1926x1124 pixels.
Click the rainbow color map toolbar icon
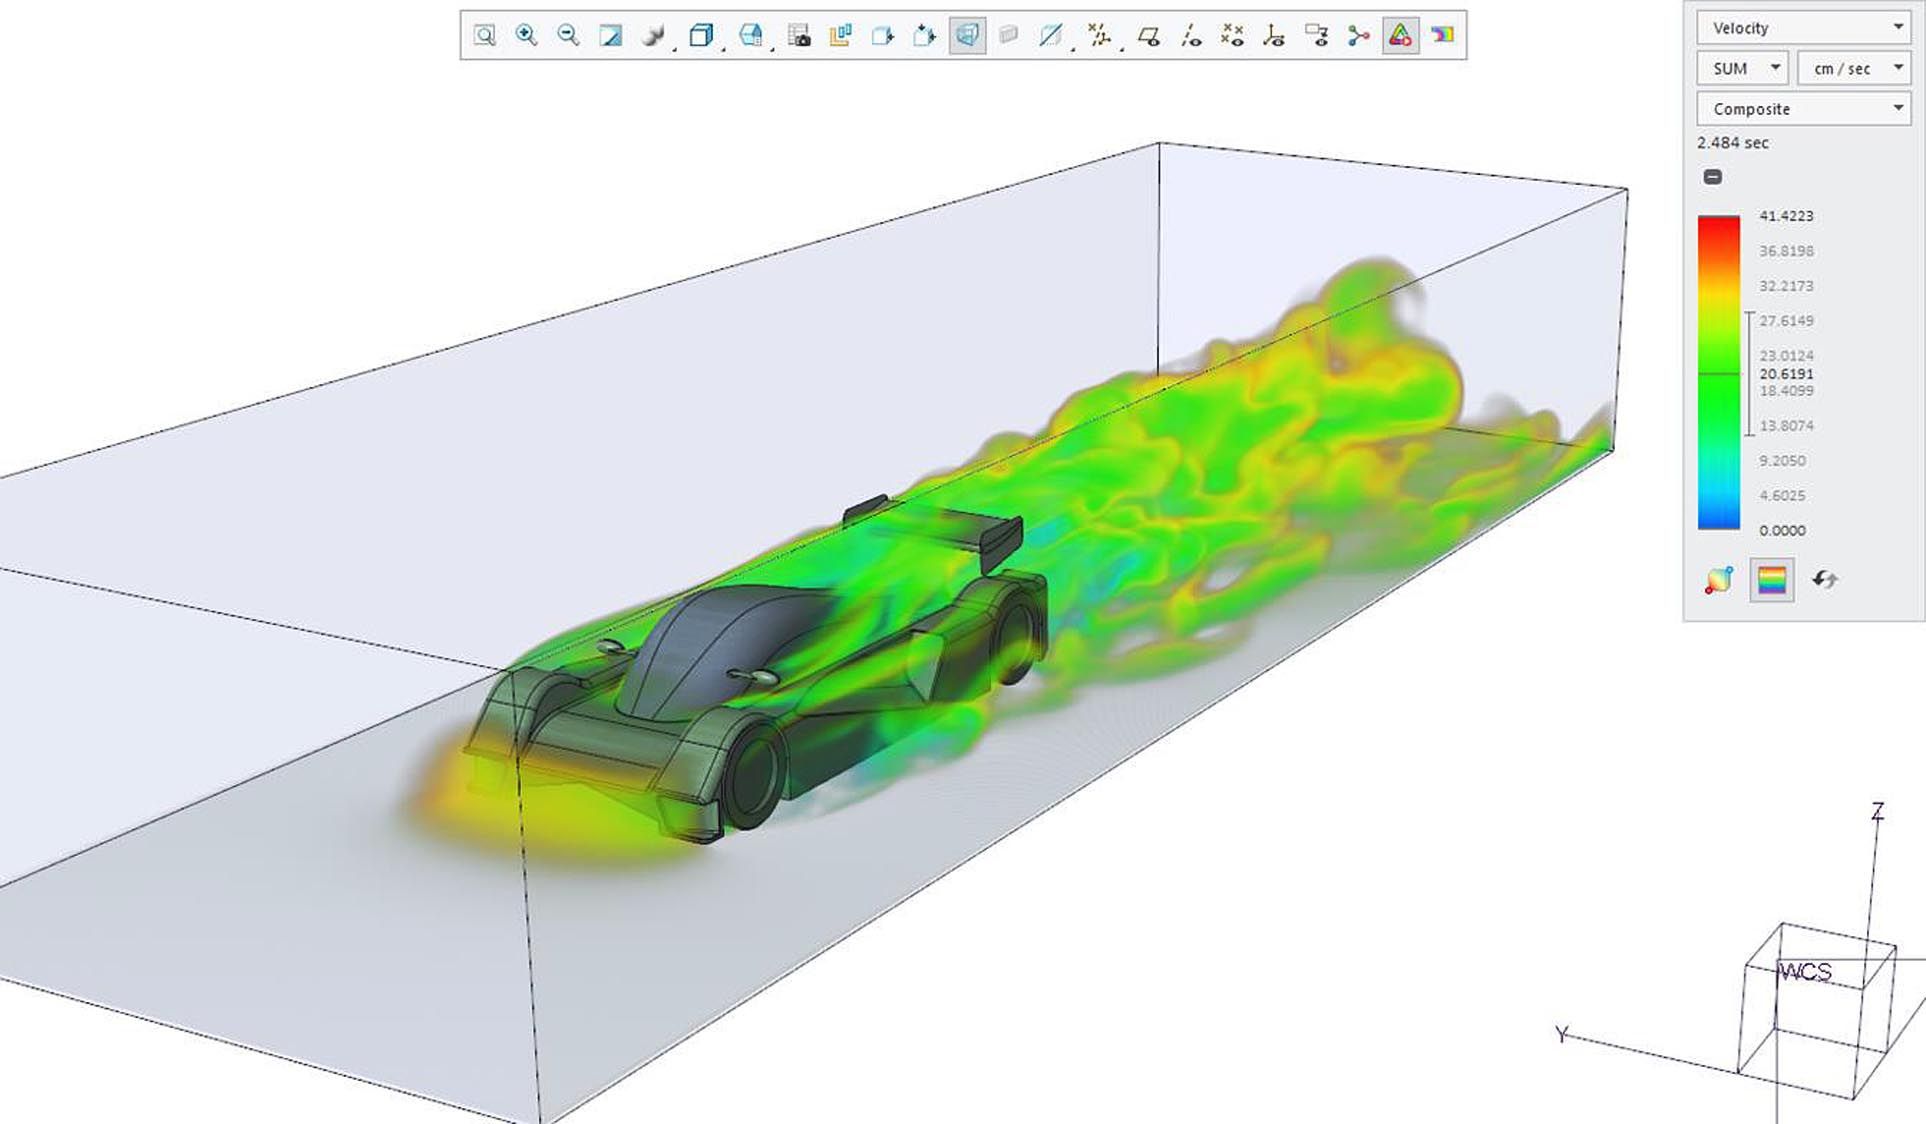(1442, 36)
